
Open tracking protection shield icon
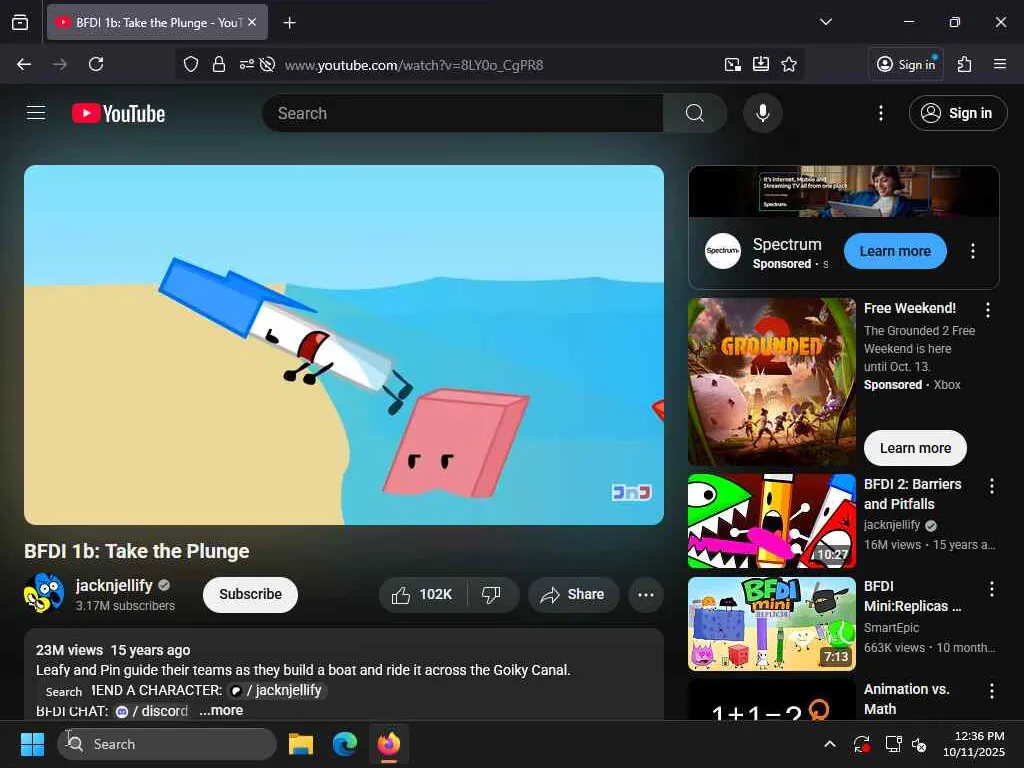pos(191,64)
